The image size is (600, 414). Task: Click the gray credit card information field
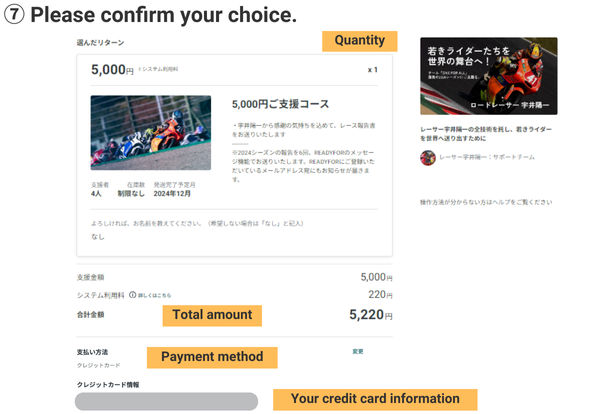pos(166,401)
